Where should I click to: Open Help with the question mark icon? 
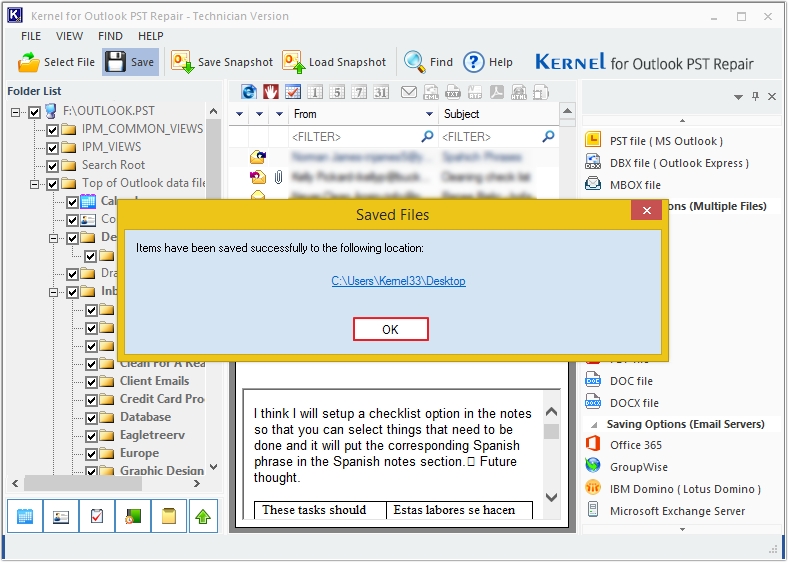488,62
